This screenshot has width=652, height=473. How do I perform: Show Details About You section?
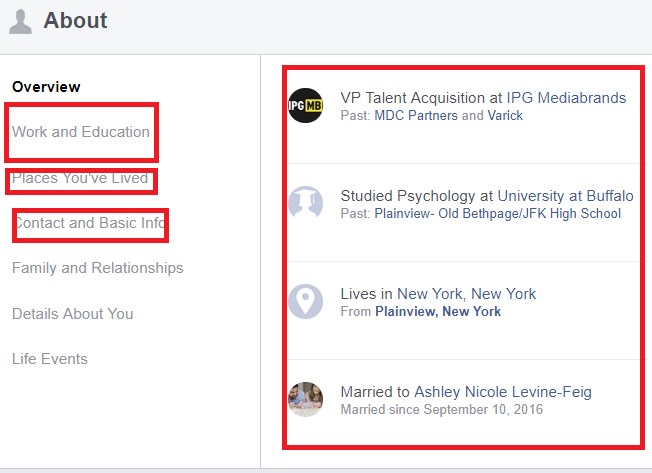72,314
